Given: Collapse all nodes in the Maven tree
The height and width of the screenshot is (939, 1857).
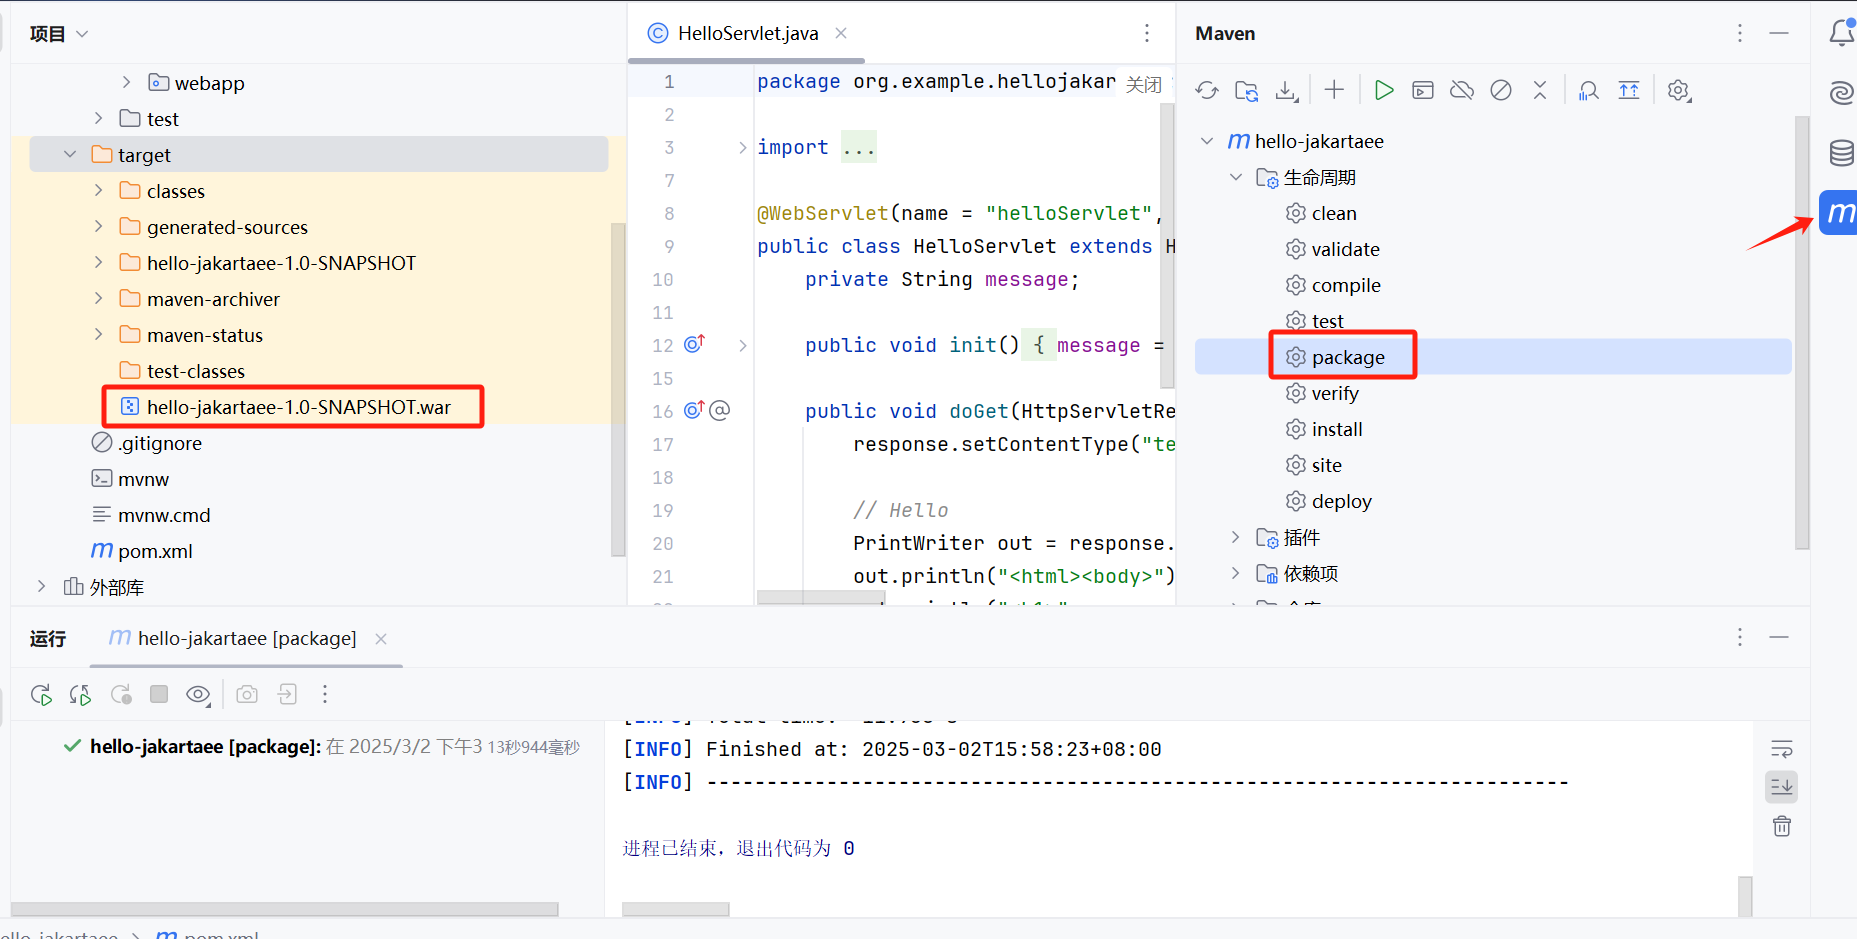Looking at the screenshot, I should (x=1540, y=90).
